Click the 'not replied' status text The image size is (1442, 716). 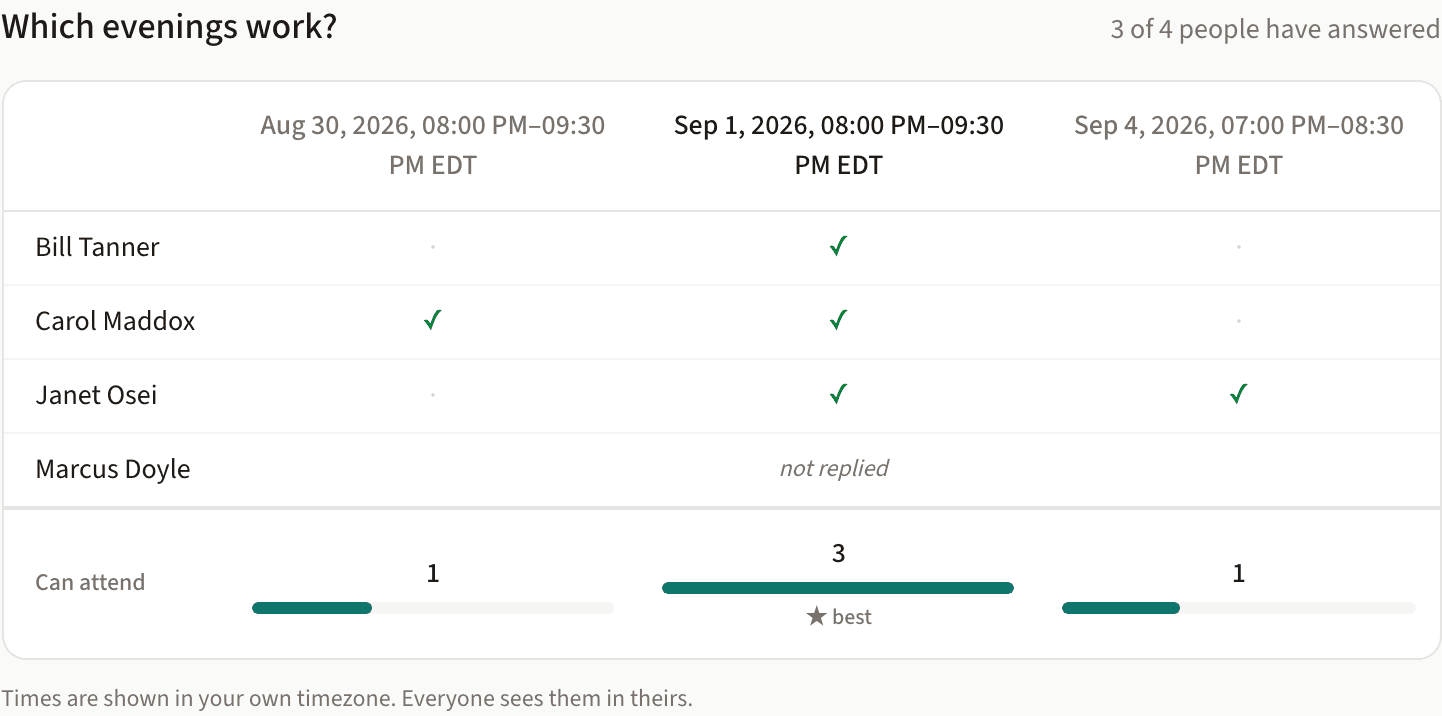click(x=834, y=468)
